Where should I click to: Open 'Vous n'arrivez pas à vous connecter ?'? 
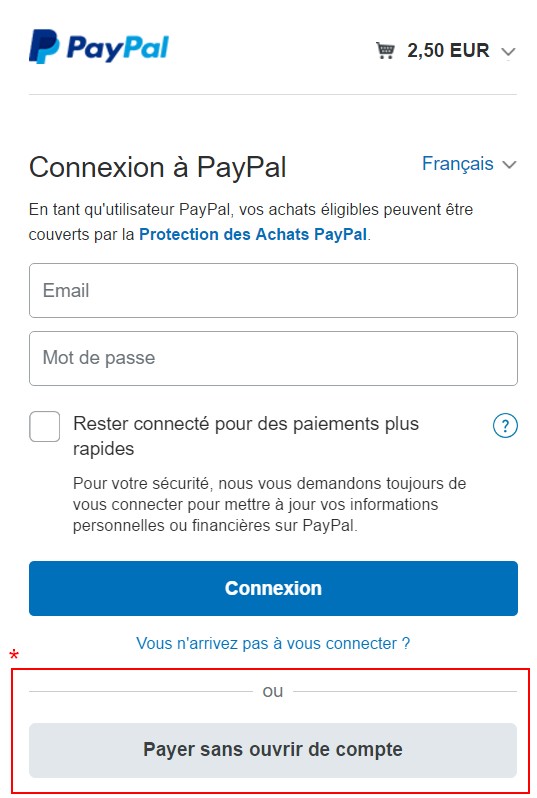point(273,643)
